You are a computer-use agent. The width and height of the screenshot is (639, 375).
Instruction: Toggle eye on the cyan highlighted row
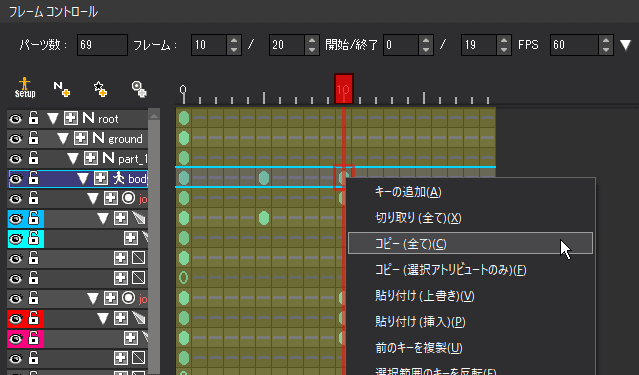coord(16,238)
